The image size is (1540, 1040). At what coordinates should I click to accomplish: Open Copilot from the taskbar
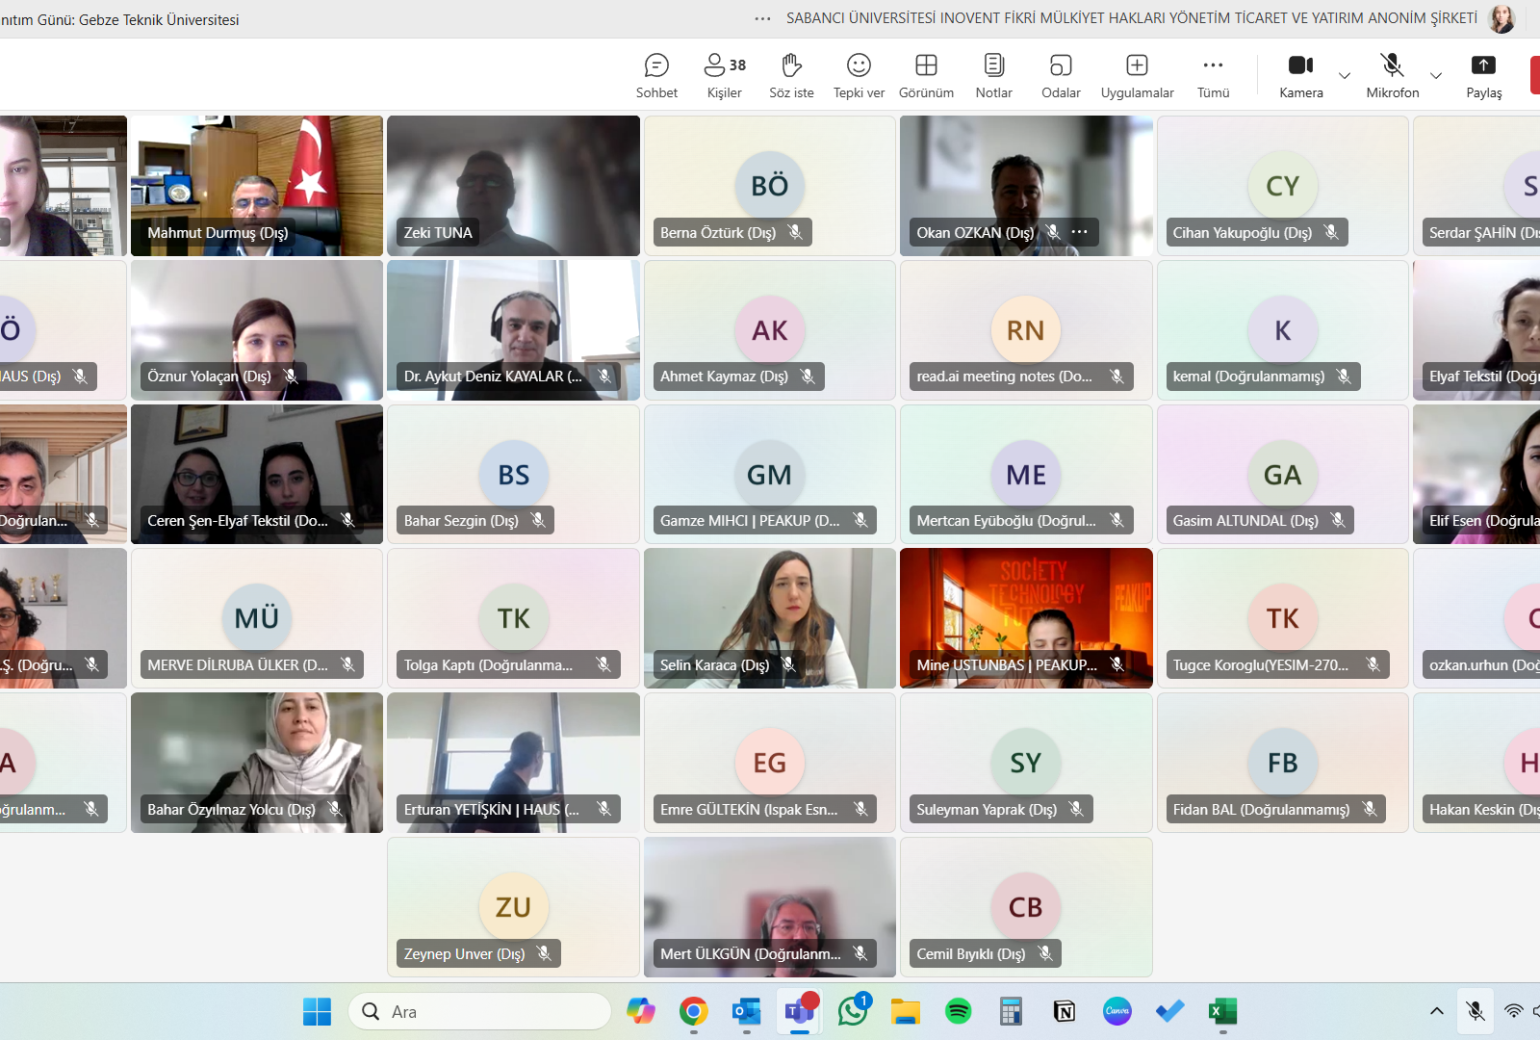pos(641,1012)
